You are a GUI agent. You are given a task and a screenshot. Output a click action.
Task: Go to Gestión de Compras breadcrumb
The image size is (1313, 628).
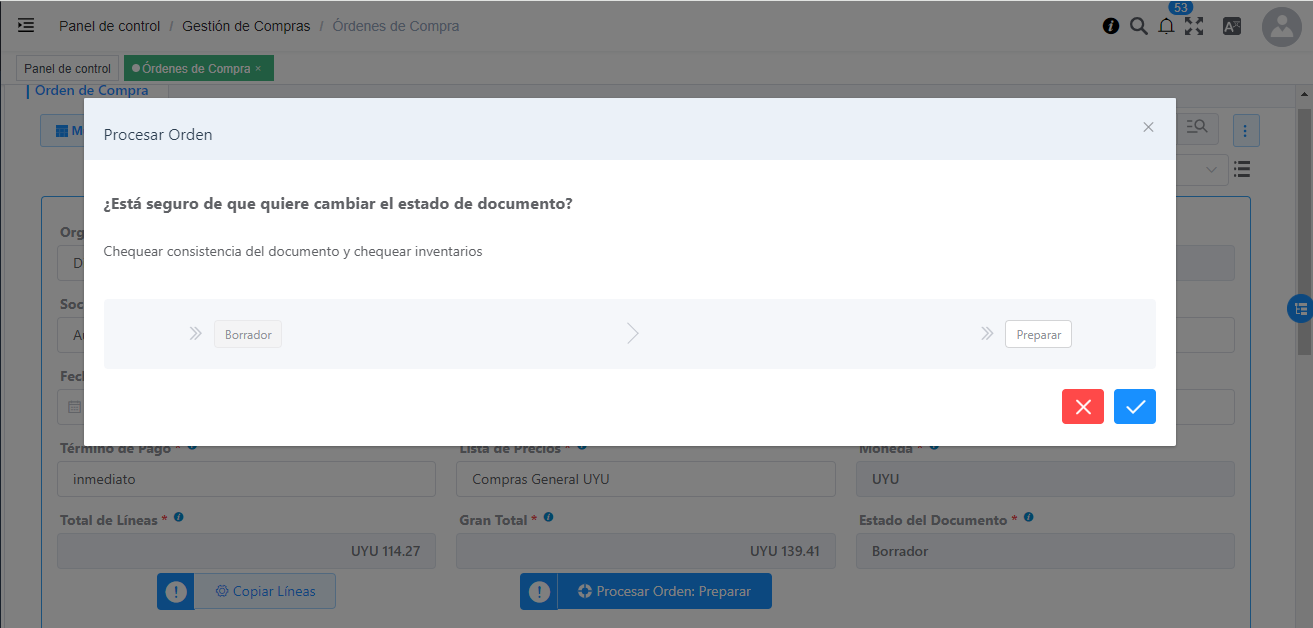[246, 26]
